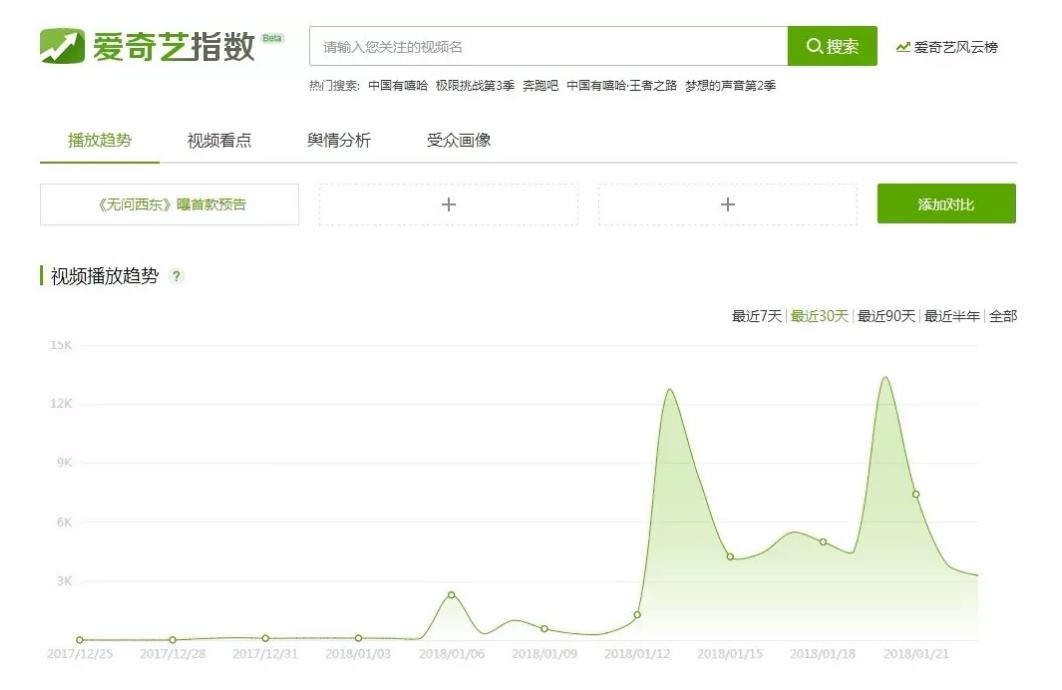Switch to the 舆情分析 tab
This screenshot has height=690, width=1062.
coord(339,140)
